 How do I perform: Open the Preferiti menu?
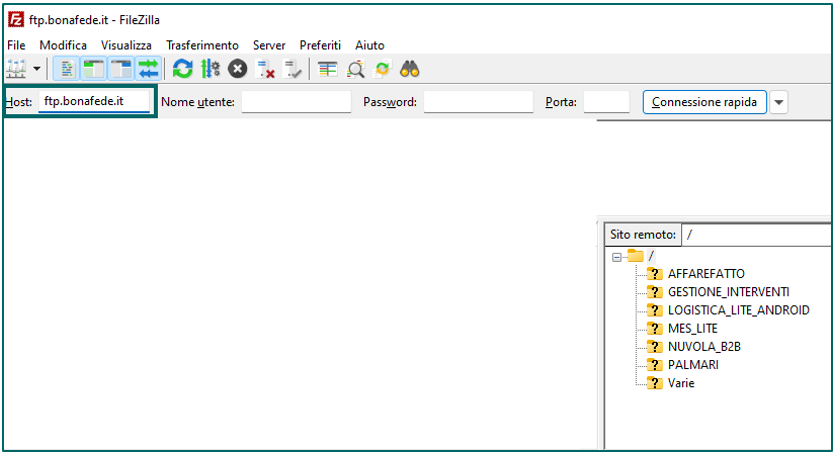pos(320,45)
